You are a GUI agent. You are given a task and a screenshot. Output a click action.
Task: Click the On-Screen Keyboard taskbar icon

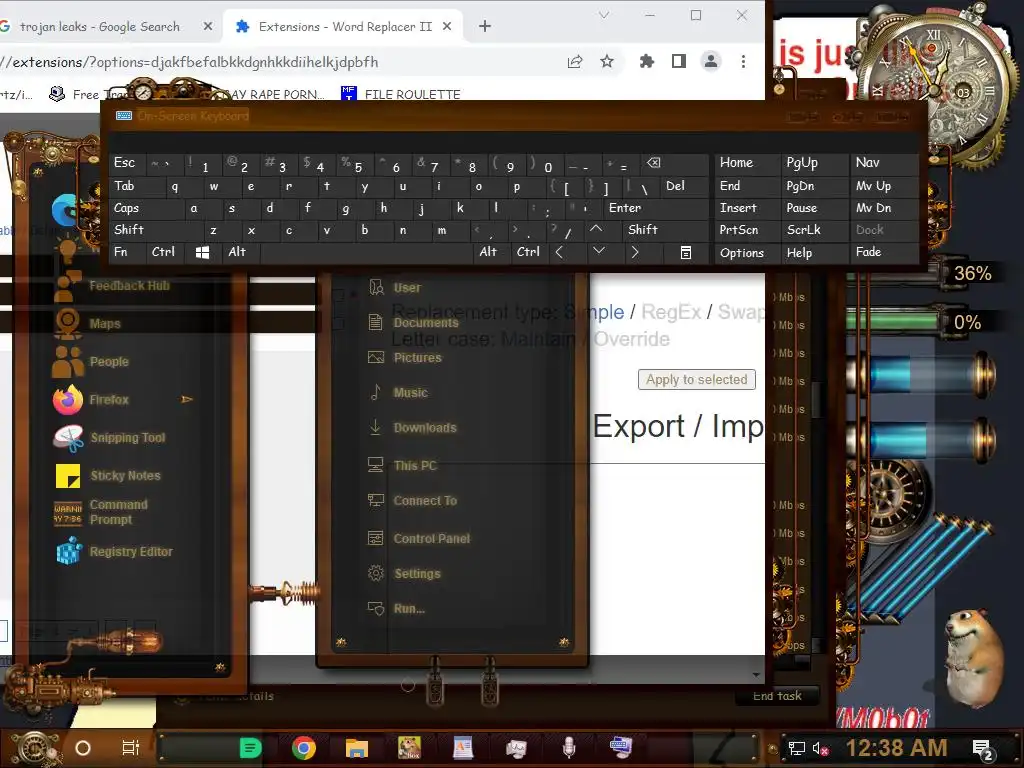[620, 747]
